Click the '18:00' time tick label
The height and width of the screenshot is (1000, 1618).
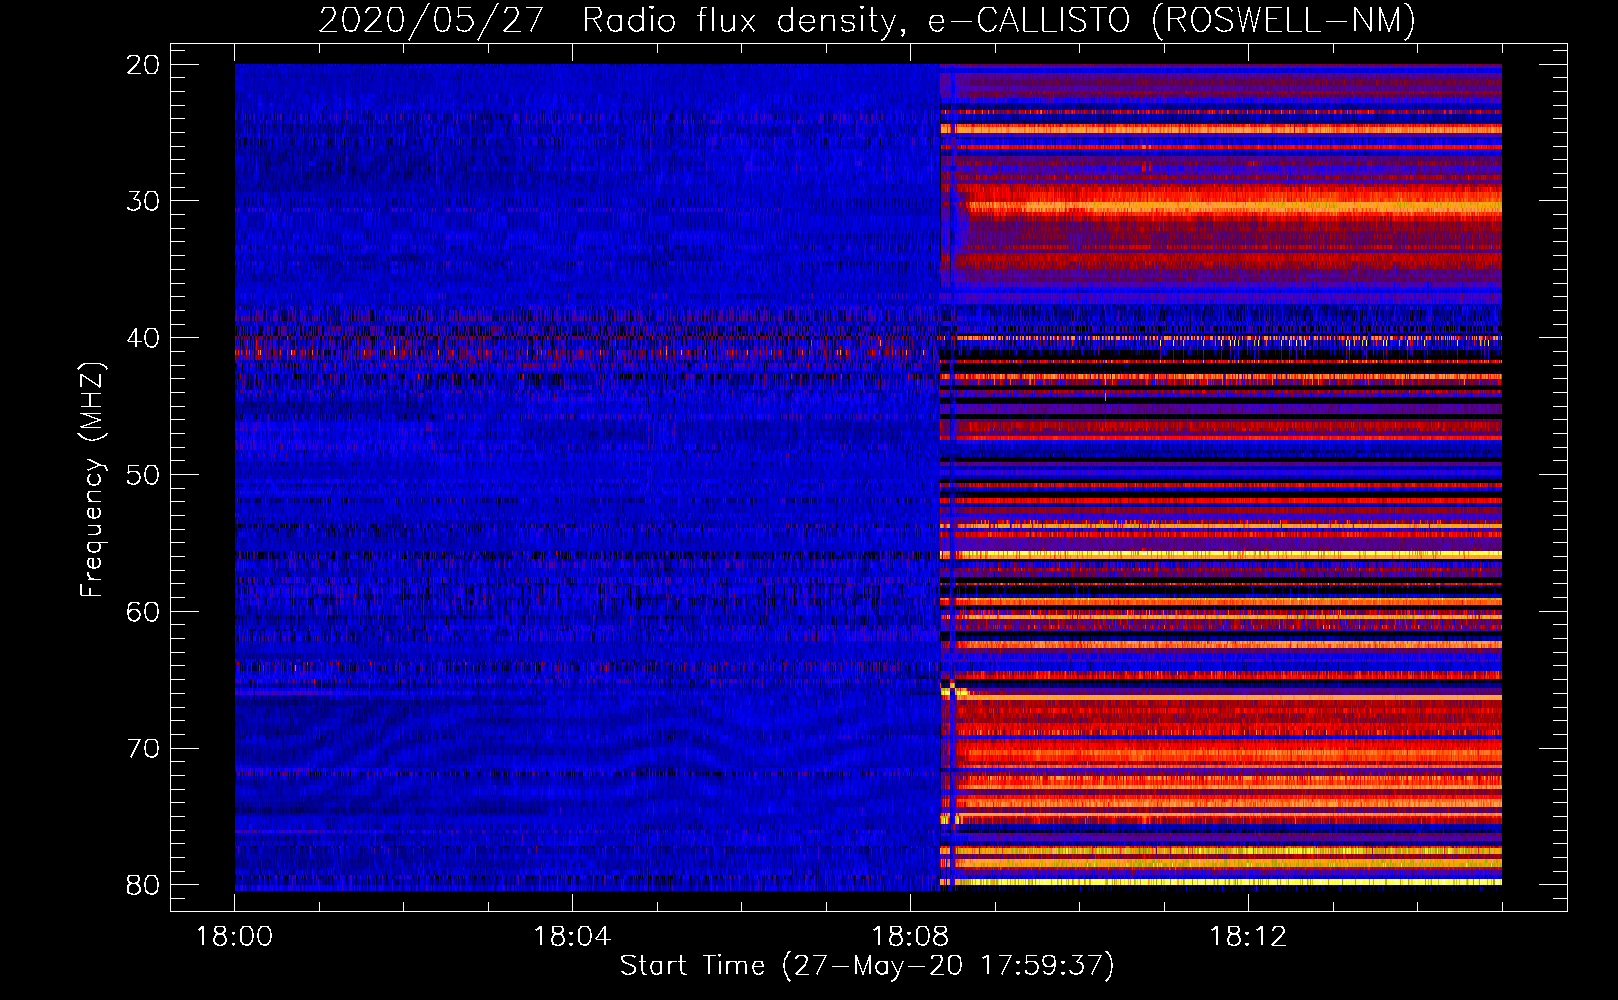pyautogui.click(x=234, y=937)
